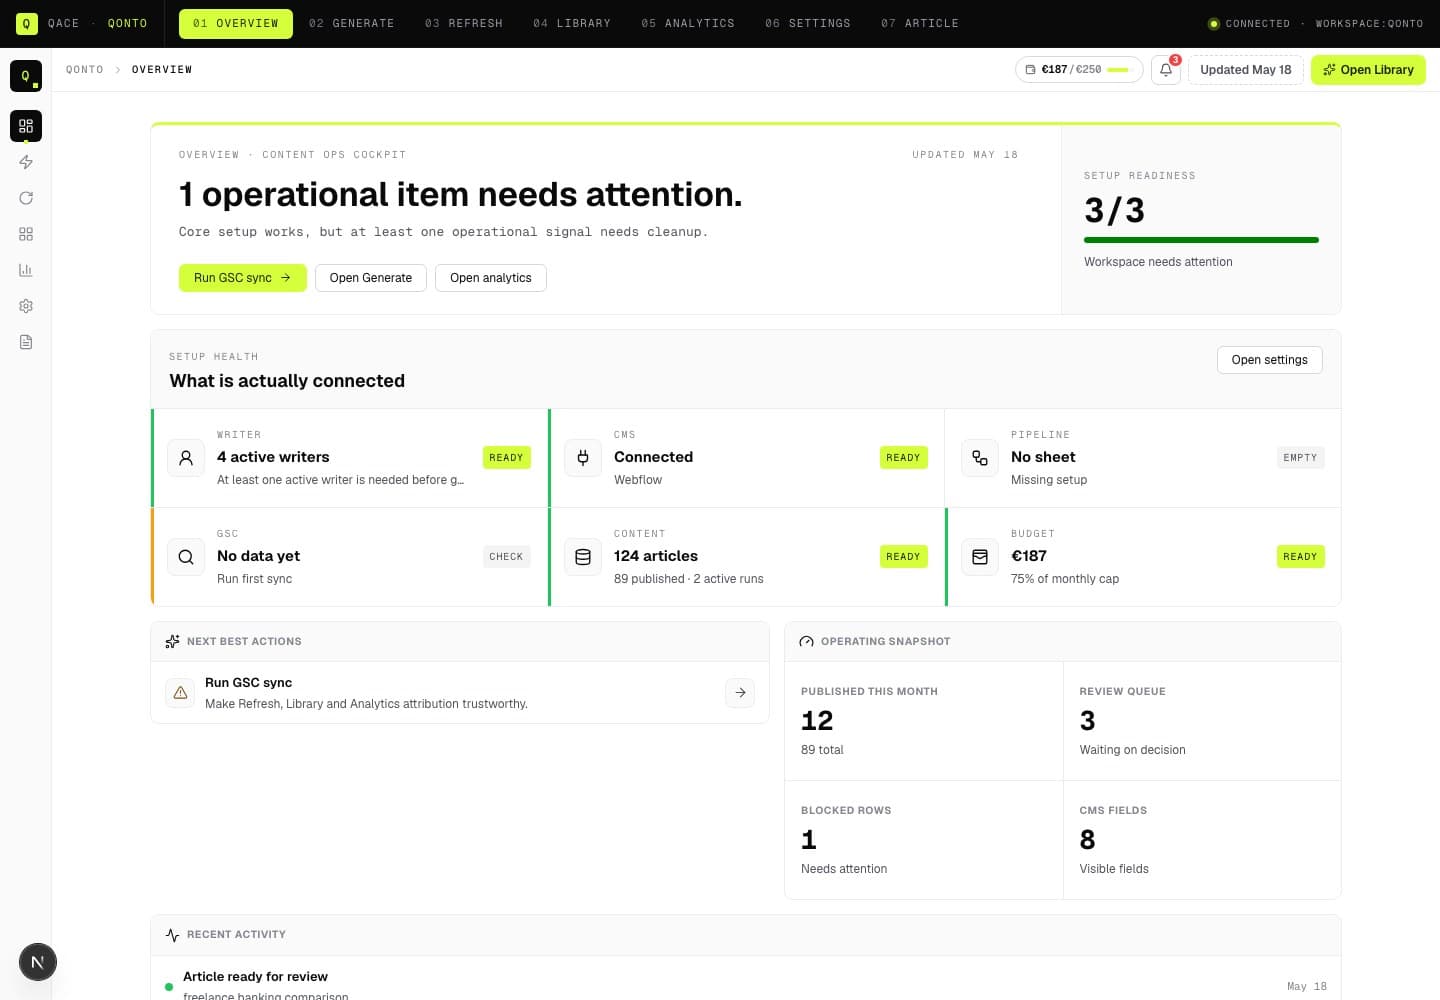Screen dimensions: 1440x1000
Task: Click the CHECK badge on GSC card
Action: pos(506,557)
